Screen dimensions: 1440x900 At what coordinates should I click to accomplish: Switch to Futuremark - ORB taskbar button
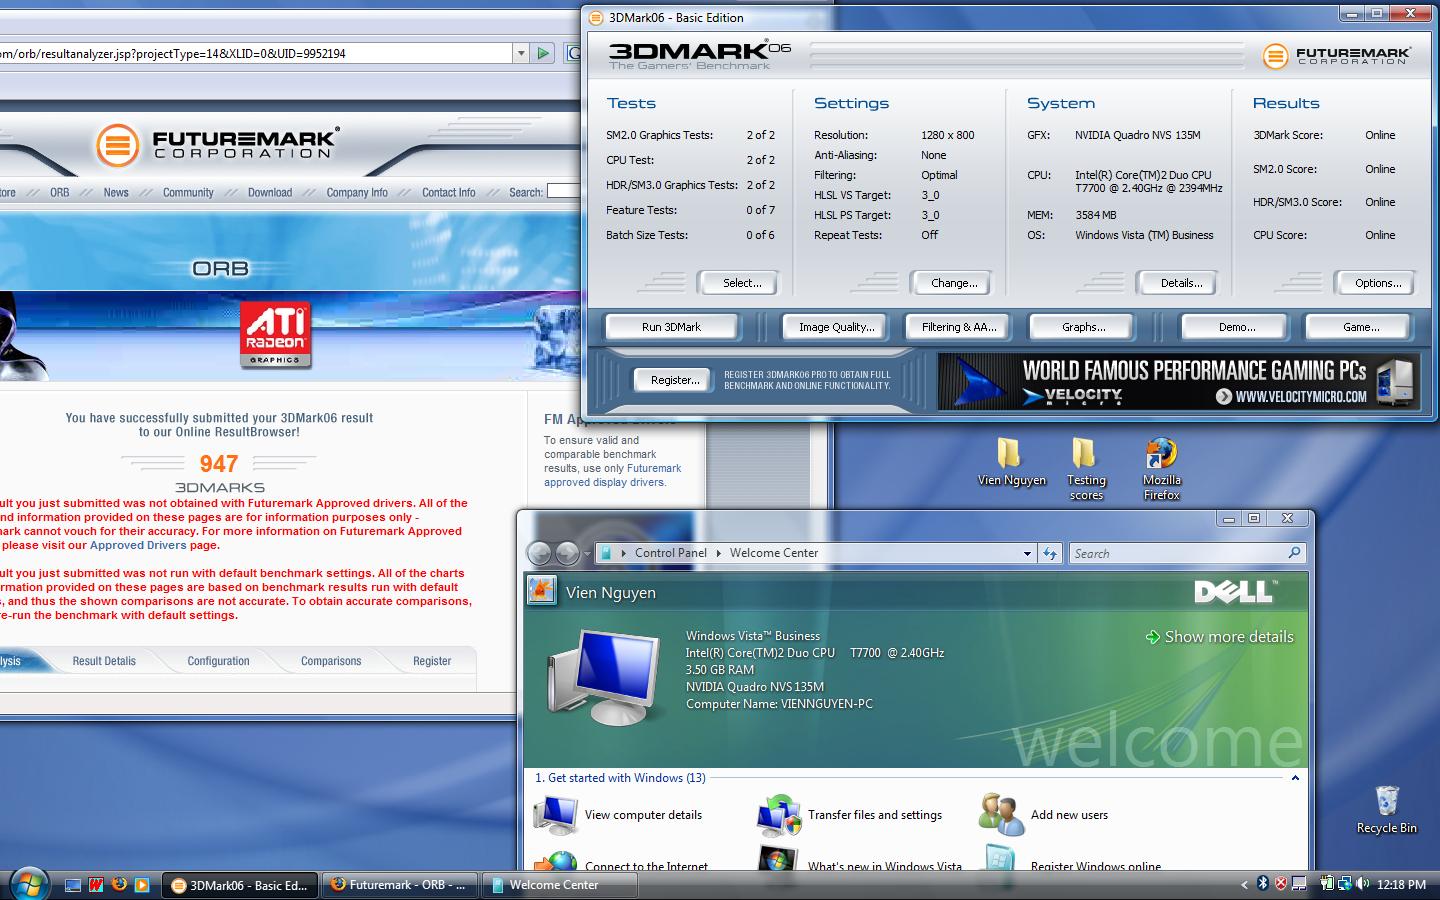pyautogui.click(x=400, y=885)
